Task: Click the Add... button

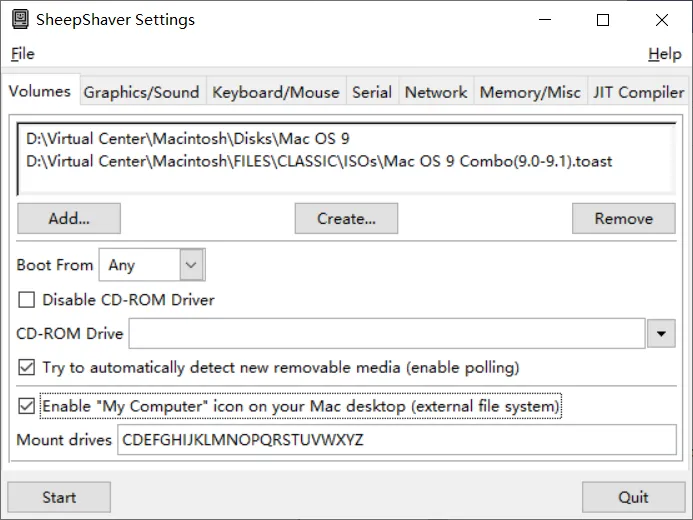Action: 69,218
